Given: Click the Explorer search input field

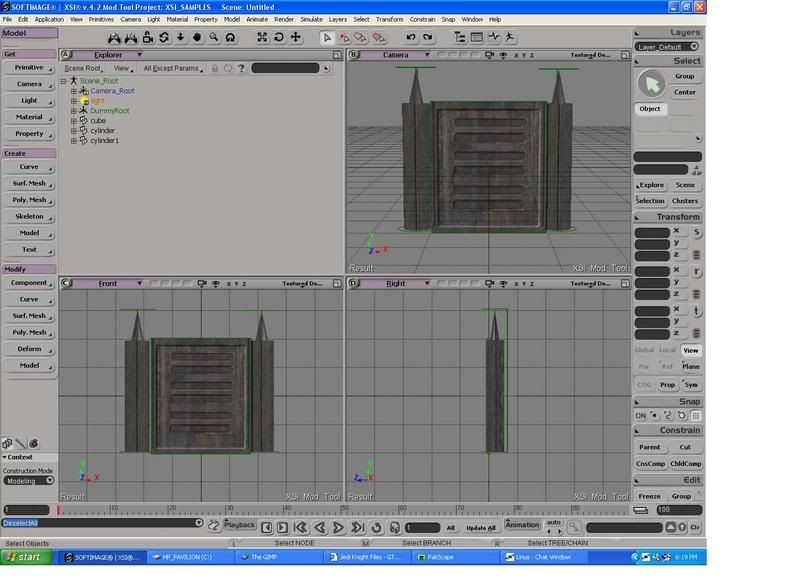Looking at the screenshot, I should click(x=285, y=68).
